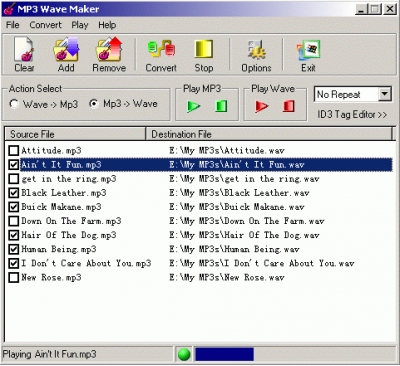The image size is (400, 366).
Task: Stop MP3 playback with green stop button
Action: point(221,106)
